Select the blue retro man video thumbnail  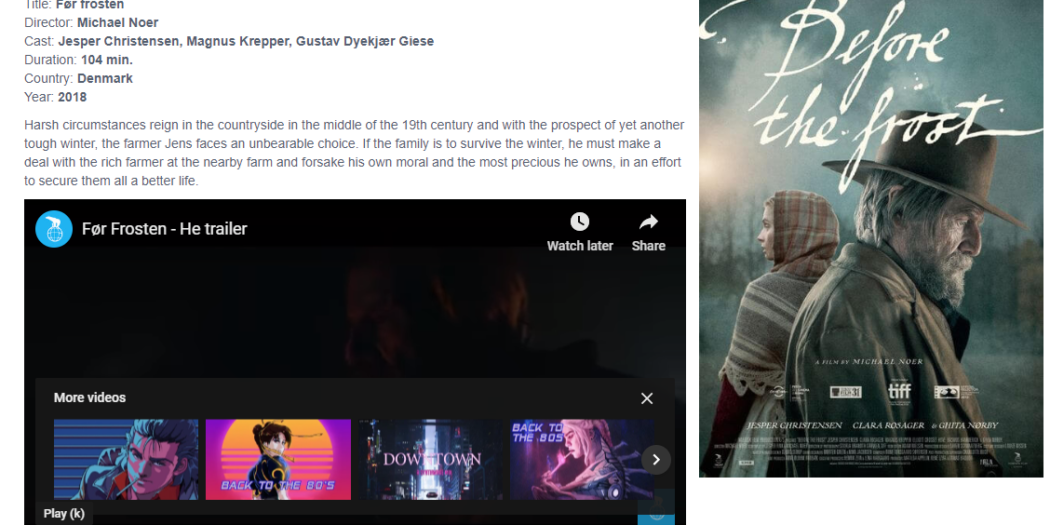coord(126,459)
